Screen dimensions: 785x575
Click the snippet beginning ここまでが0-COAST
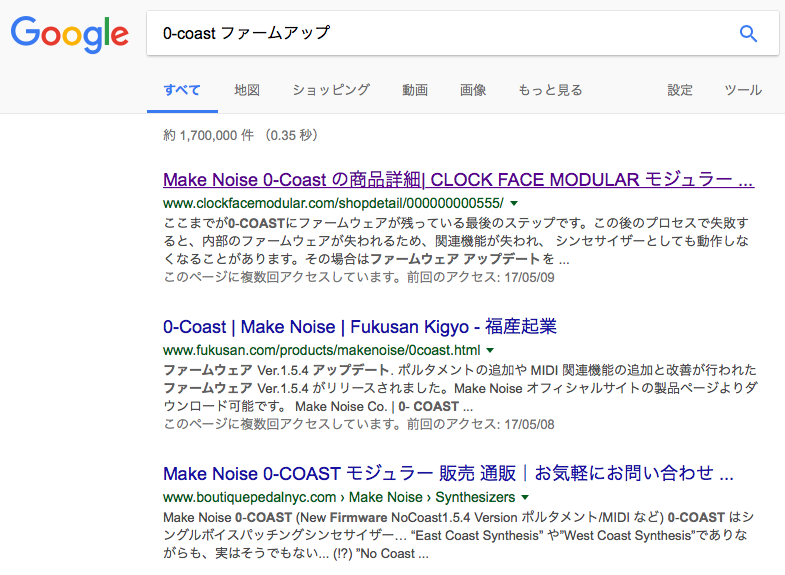[456, 241]
